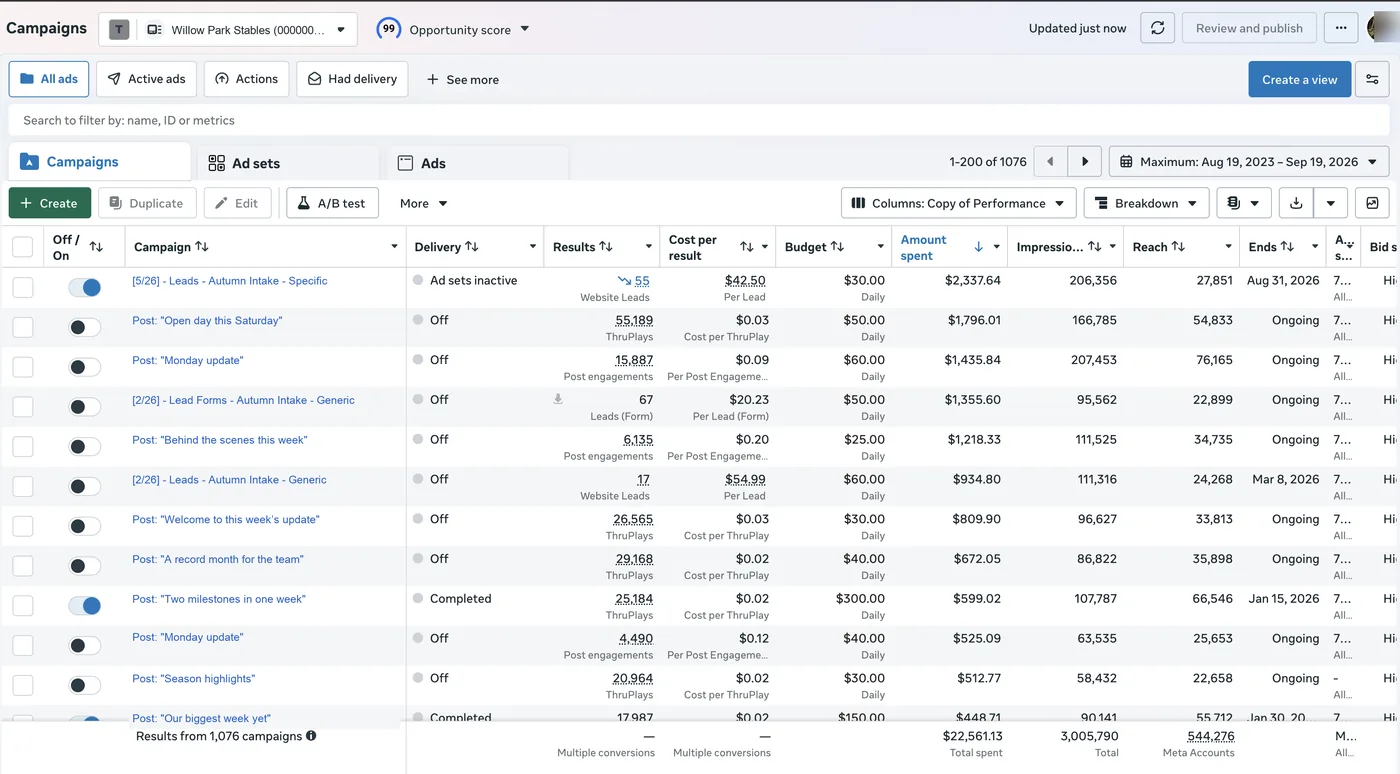
Task: Click the green Create button
Action: coord(50,203)
